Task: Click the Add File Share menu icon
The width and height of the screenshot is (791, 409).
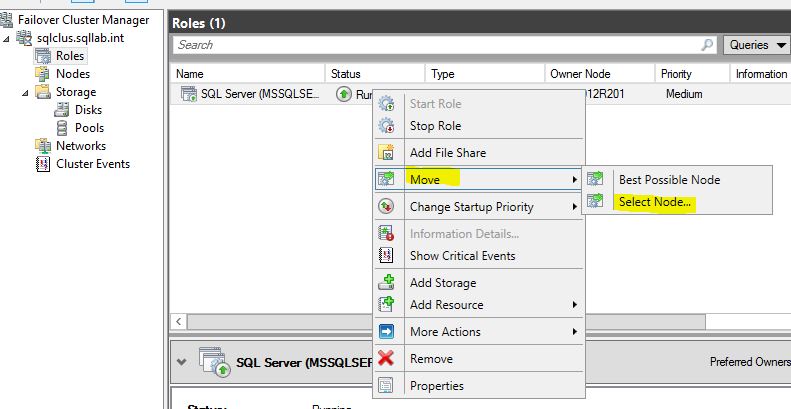Action: [x=386, y=152]
